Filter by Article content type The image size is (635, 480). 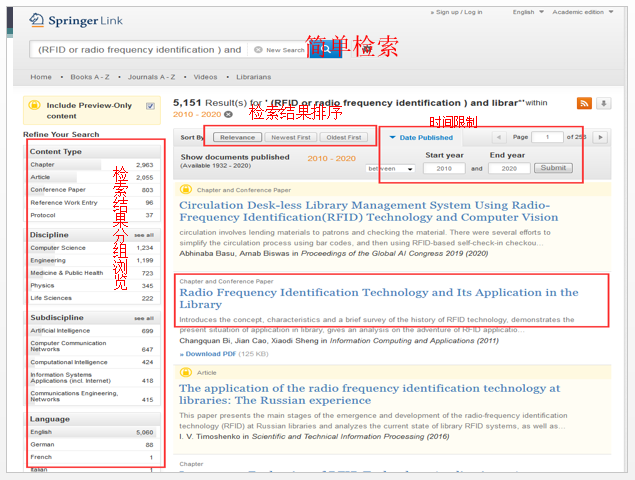[92, 177]
